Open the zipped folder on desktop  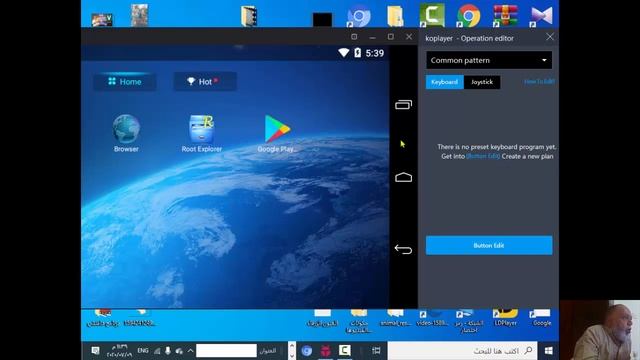(395, 16)
